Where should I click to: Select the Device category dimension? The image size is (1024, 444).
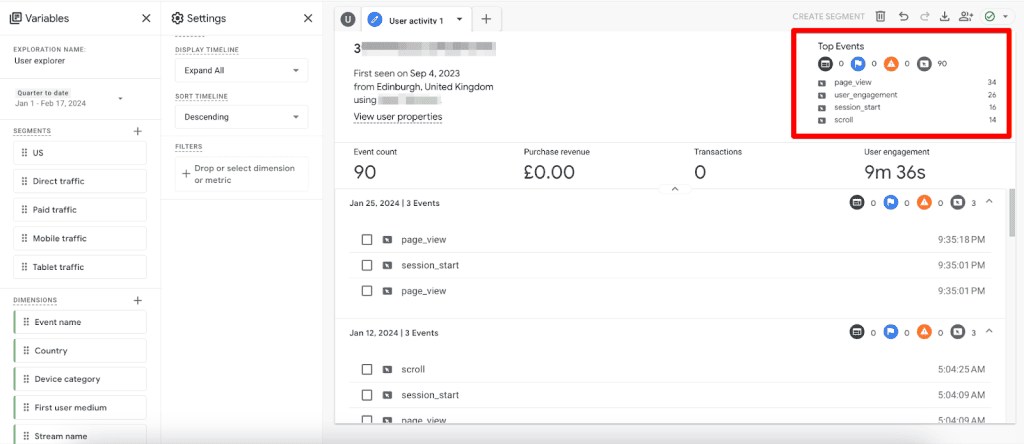80,379
